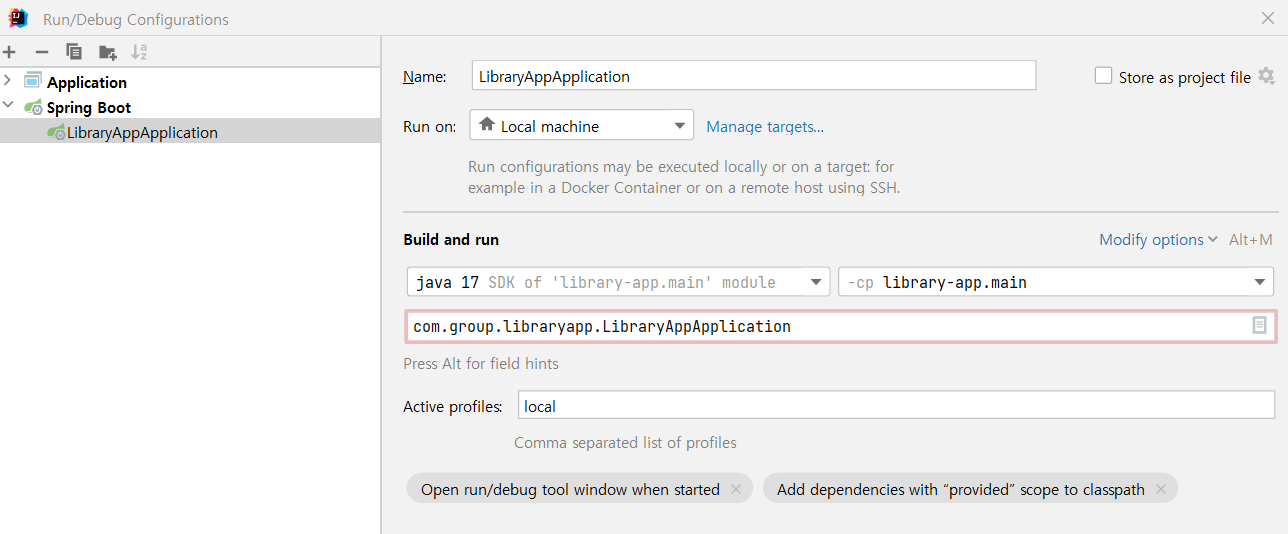Remove 'Open run/debug tool window when started' chip
This screenshot has height=534, width=1288.
[736, 489]
